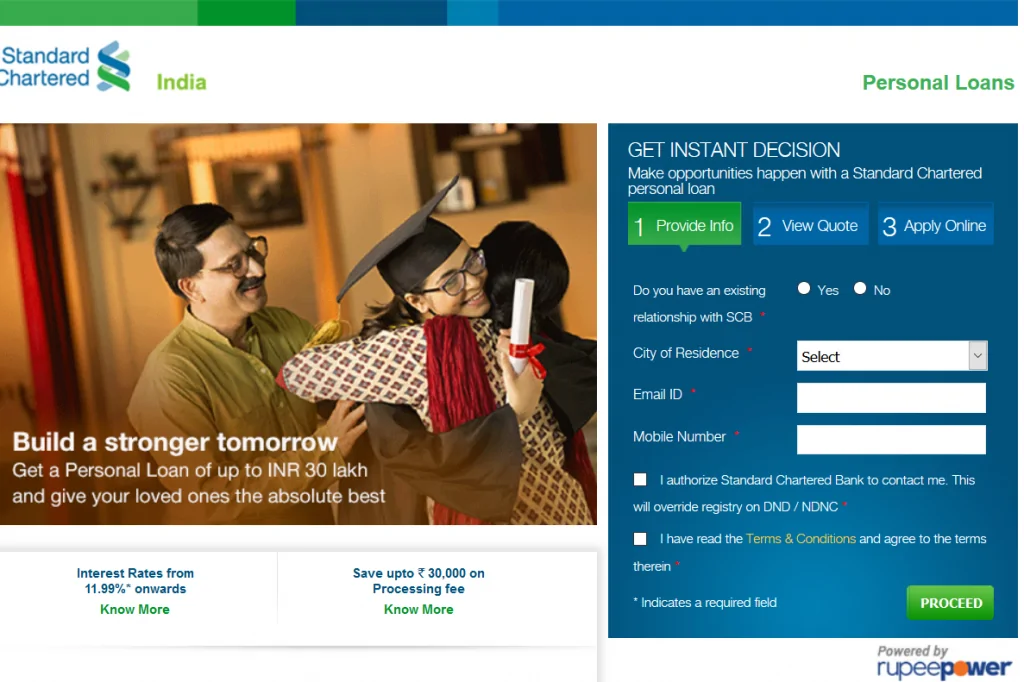Screen dimensions: 1024x682
Task: Click the India country label
Action: (x=182, y=82)
